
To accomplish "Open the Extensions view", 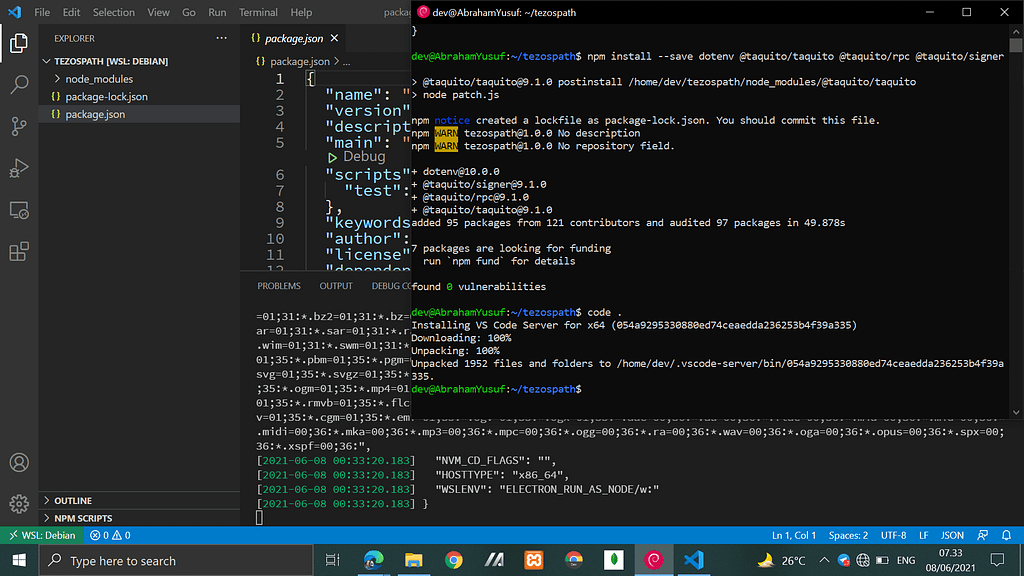I will (x=19, y=251).
